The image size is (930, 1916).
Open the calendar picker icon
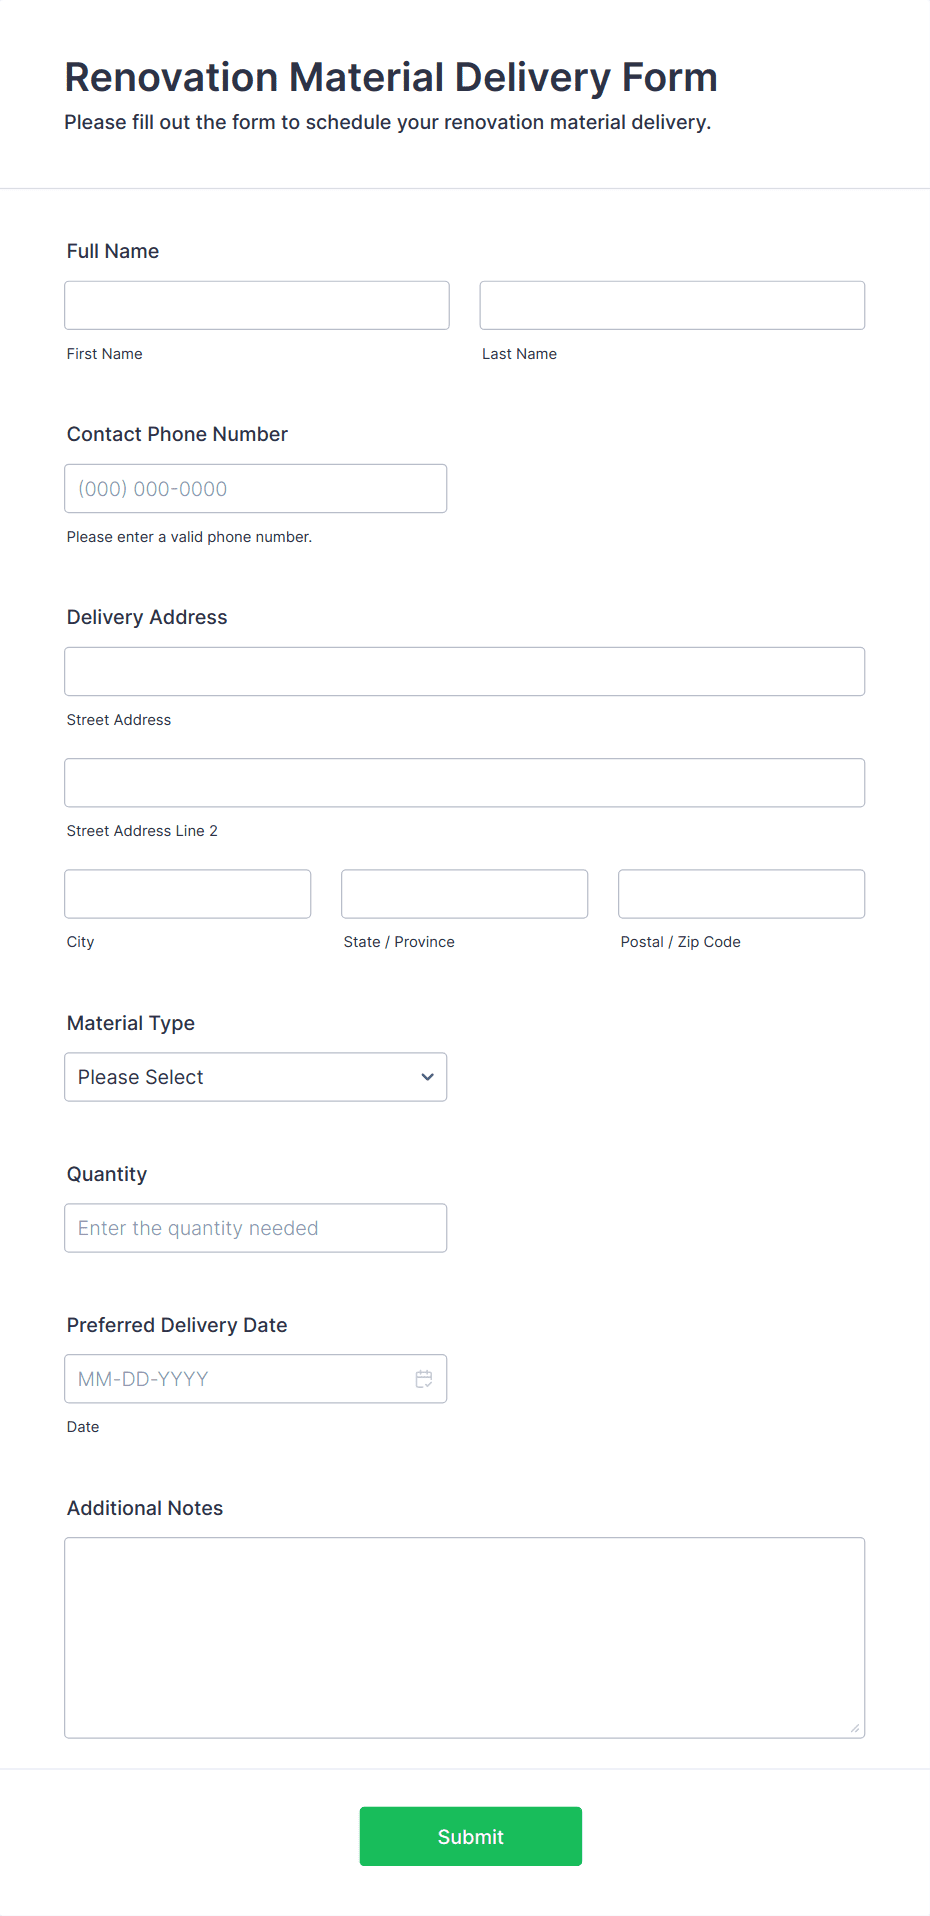click(x=424, y=1379)
